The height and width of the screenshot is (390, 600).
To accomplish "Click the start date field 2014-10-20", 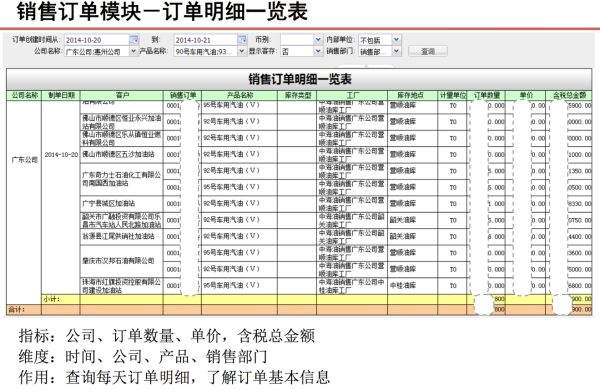I will 96,40.
